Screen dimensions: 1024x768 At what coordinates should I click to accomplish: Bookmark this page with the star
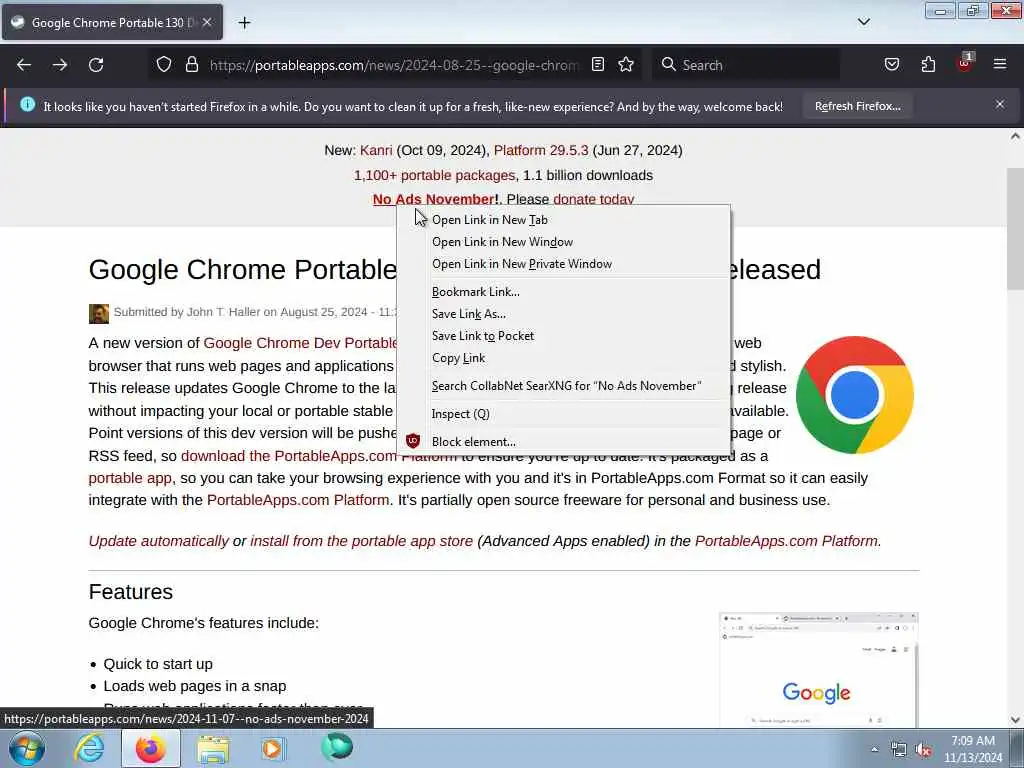[626, 64]
